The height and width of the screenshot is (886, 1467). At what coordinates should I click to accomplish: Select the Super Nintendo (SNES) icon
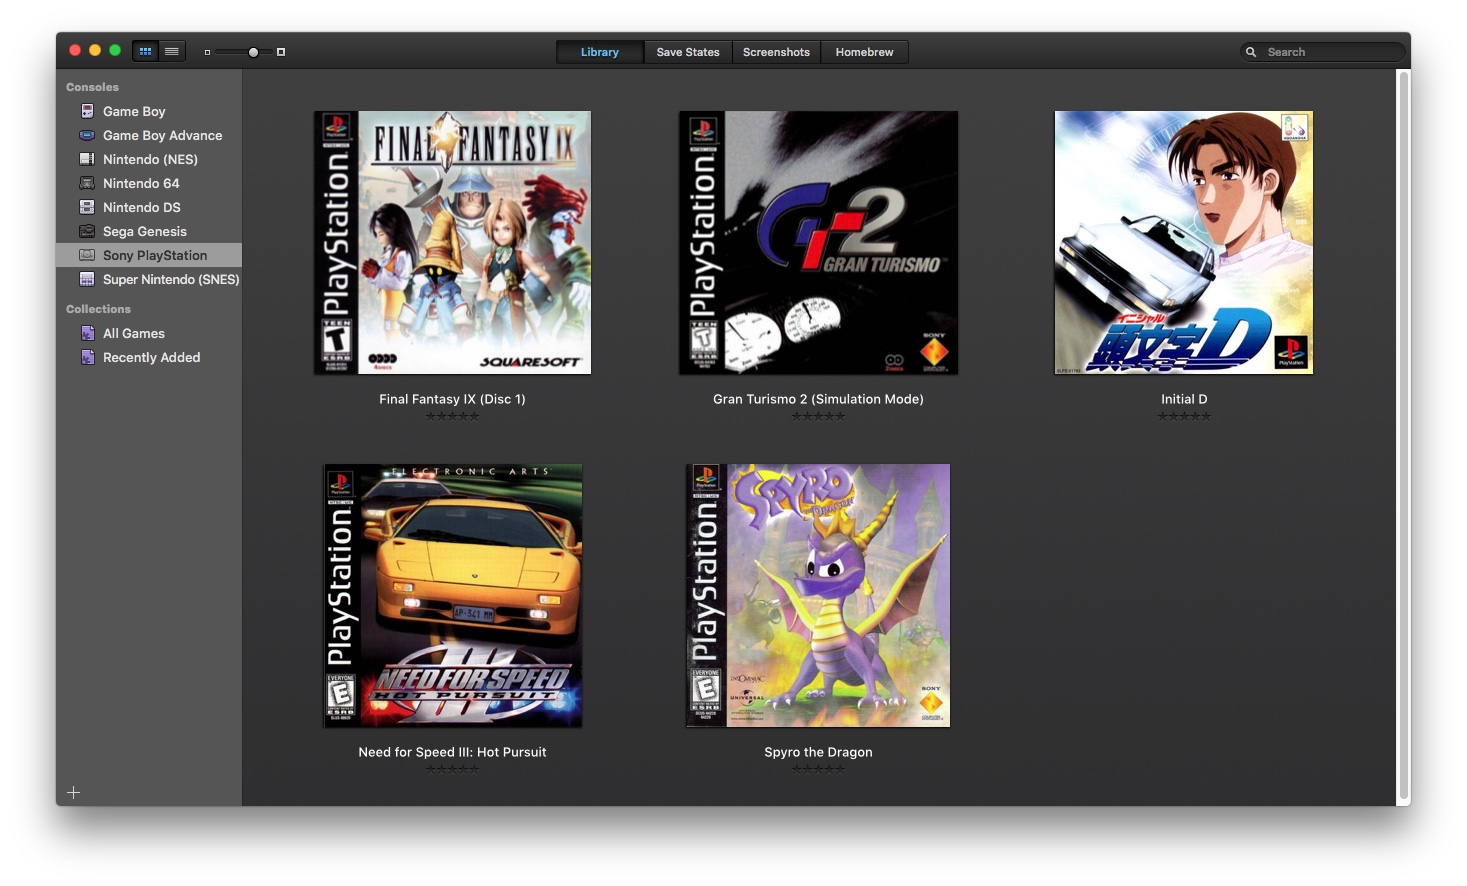87,279
